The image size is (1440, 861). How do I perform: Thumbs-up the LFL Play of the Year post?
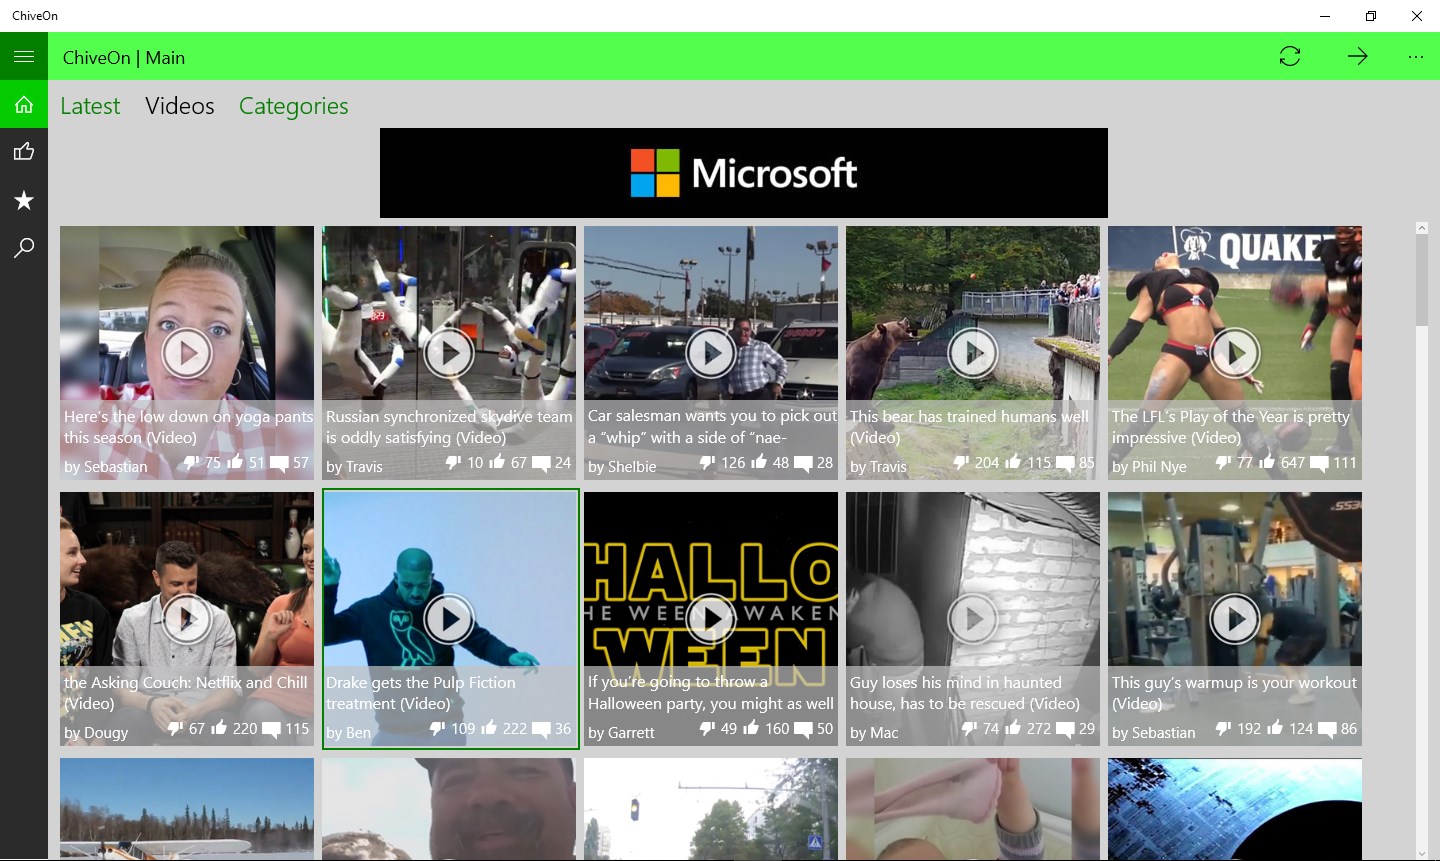[x=1267, y=462]
